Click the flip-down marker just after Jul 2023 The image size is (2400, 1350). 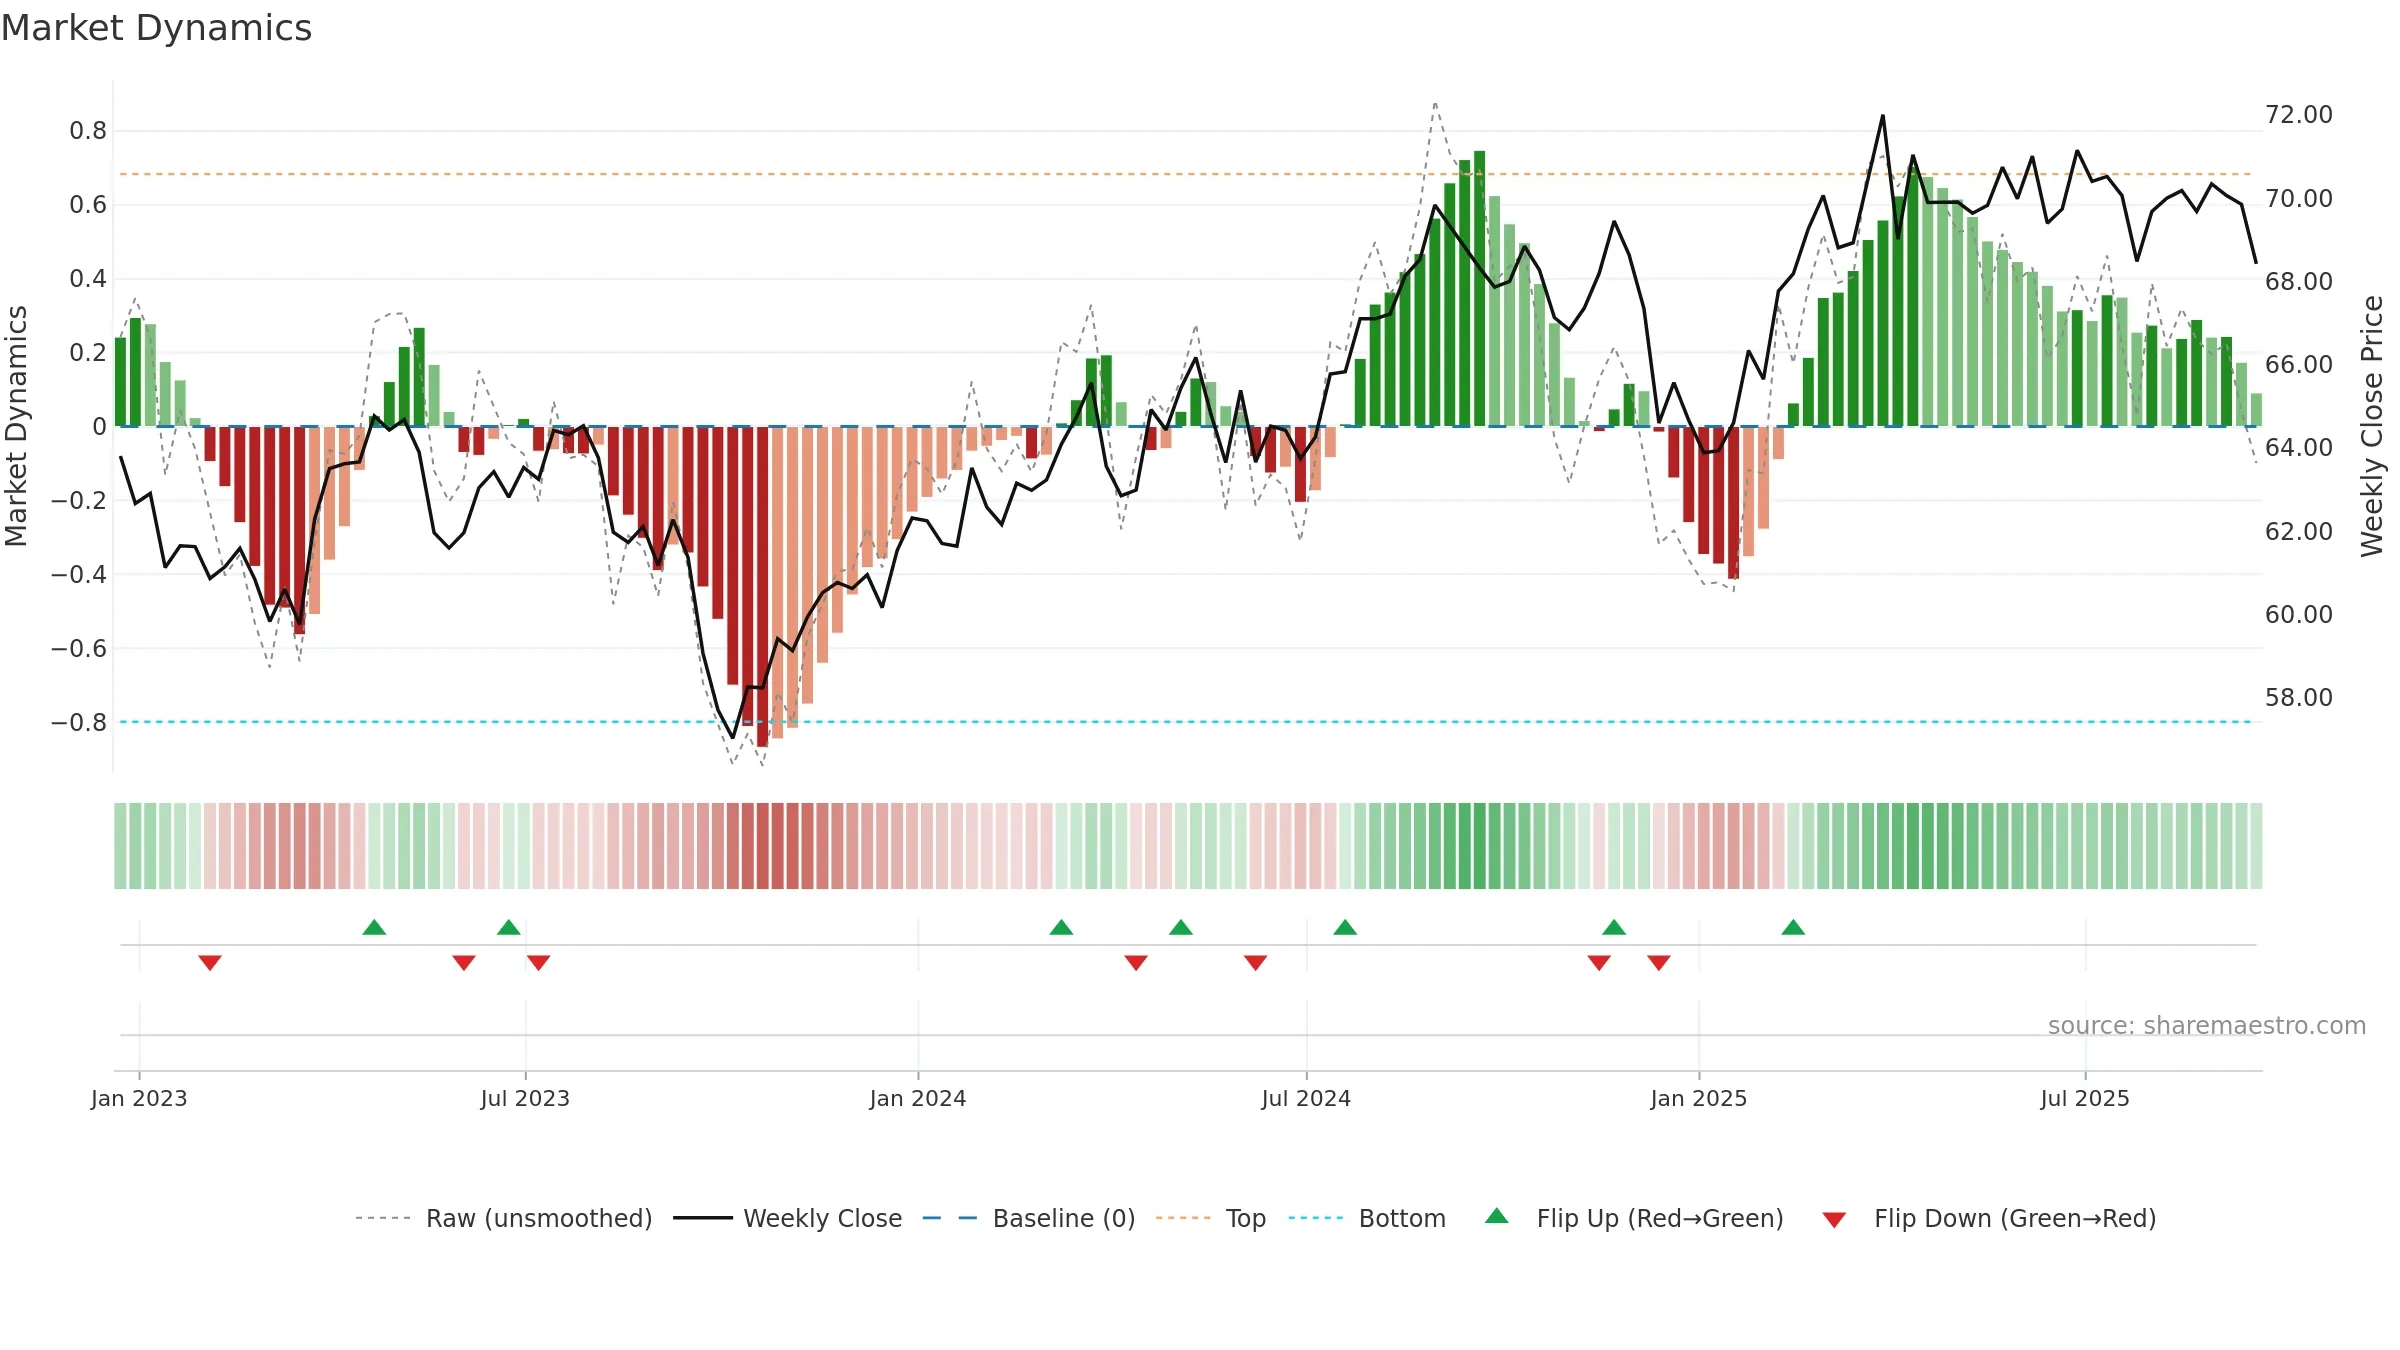pos(539,962)
